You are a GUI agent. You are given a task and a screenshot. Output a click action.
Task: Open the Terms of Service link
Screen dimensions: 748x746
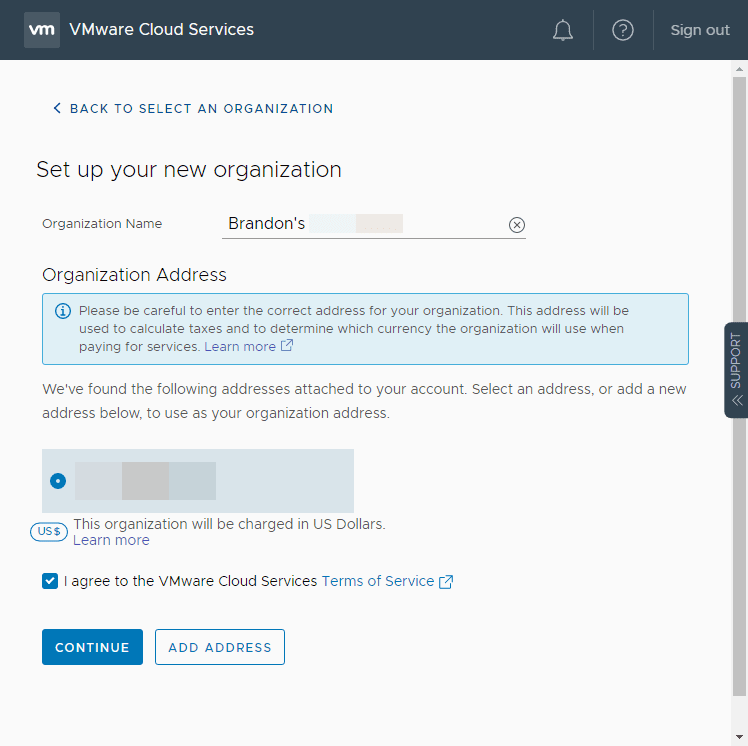(378, 581)
